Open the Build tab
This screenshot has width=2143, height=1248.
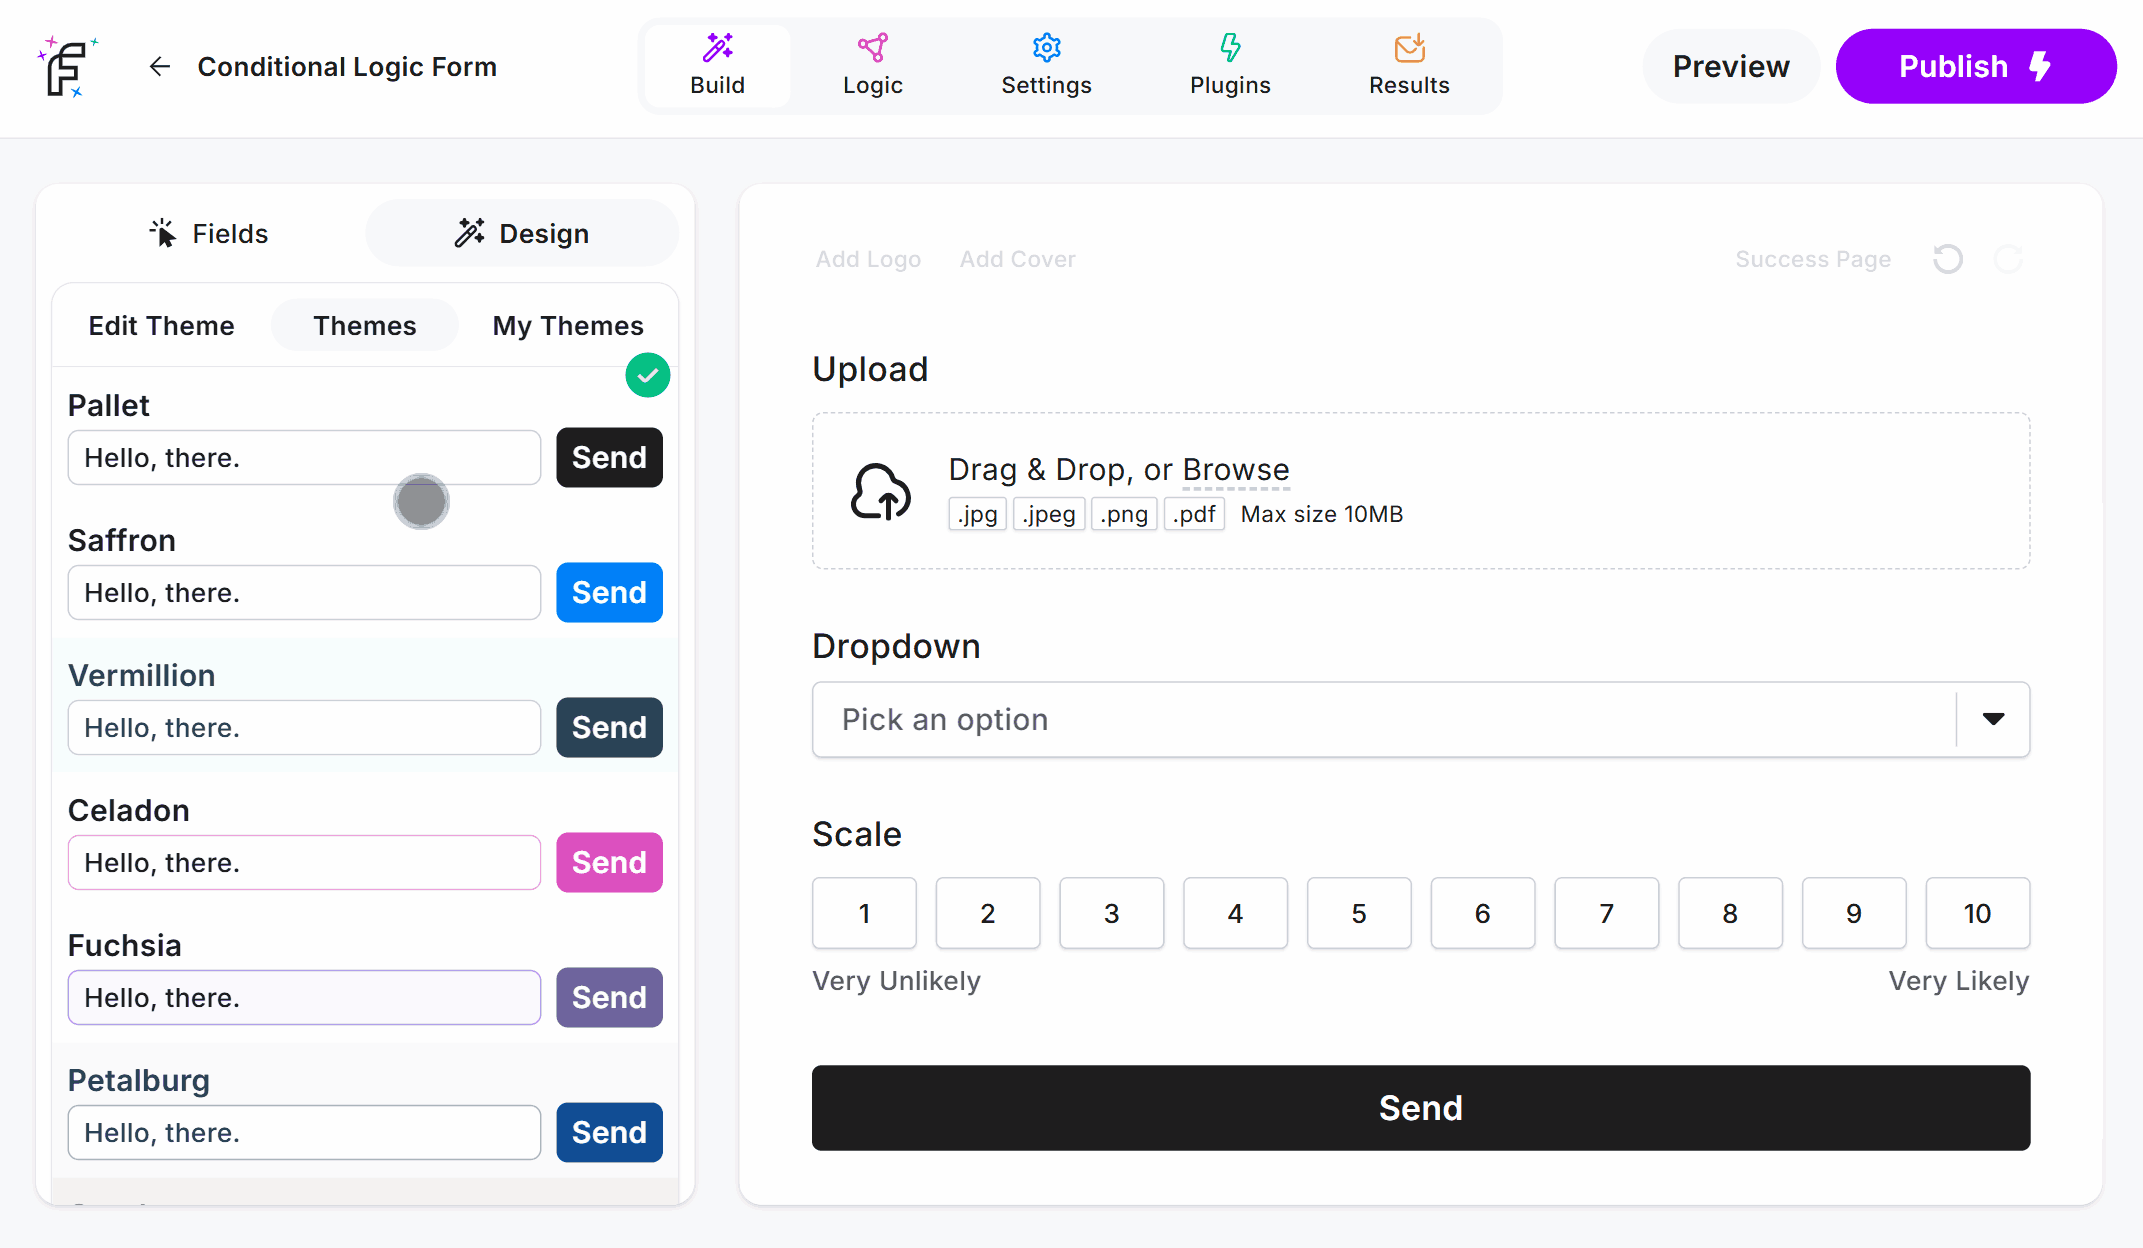(717, 66)
